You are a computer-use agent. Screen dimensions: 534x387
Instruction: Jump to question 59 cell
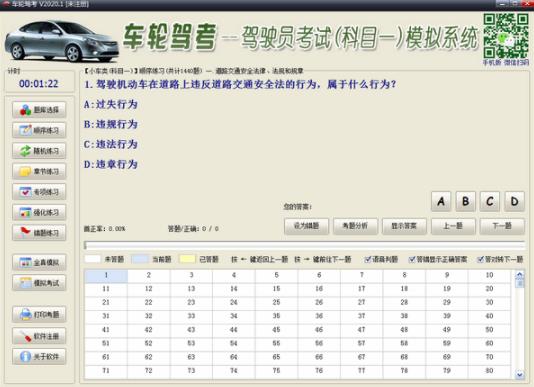(447, 343)
